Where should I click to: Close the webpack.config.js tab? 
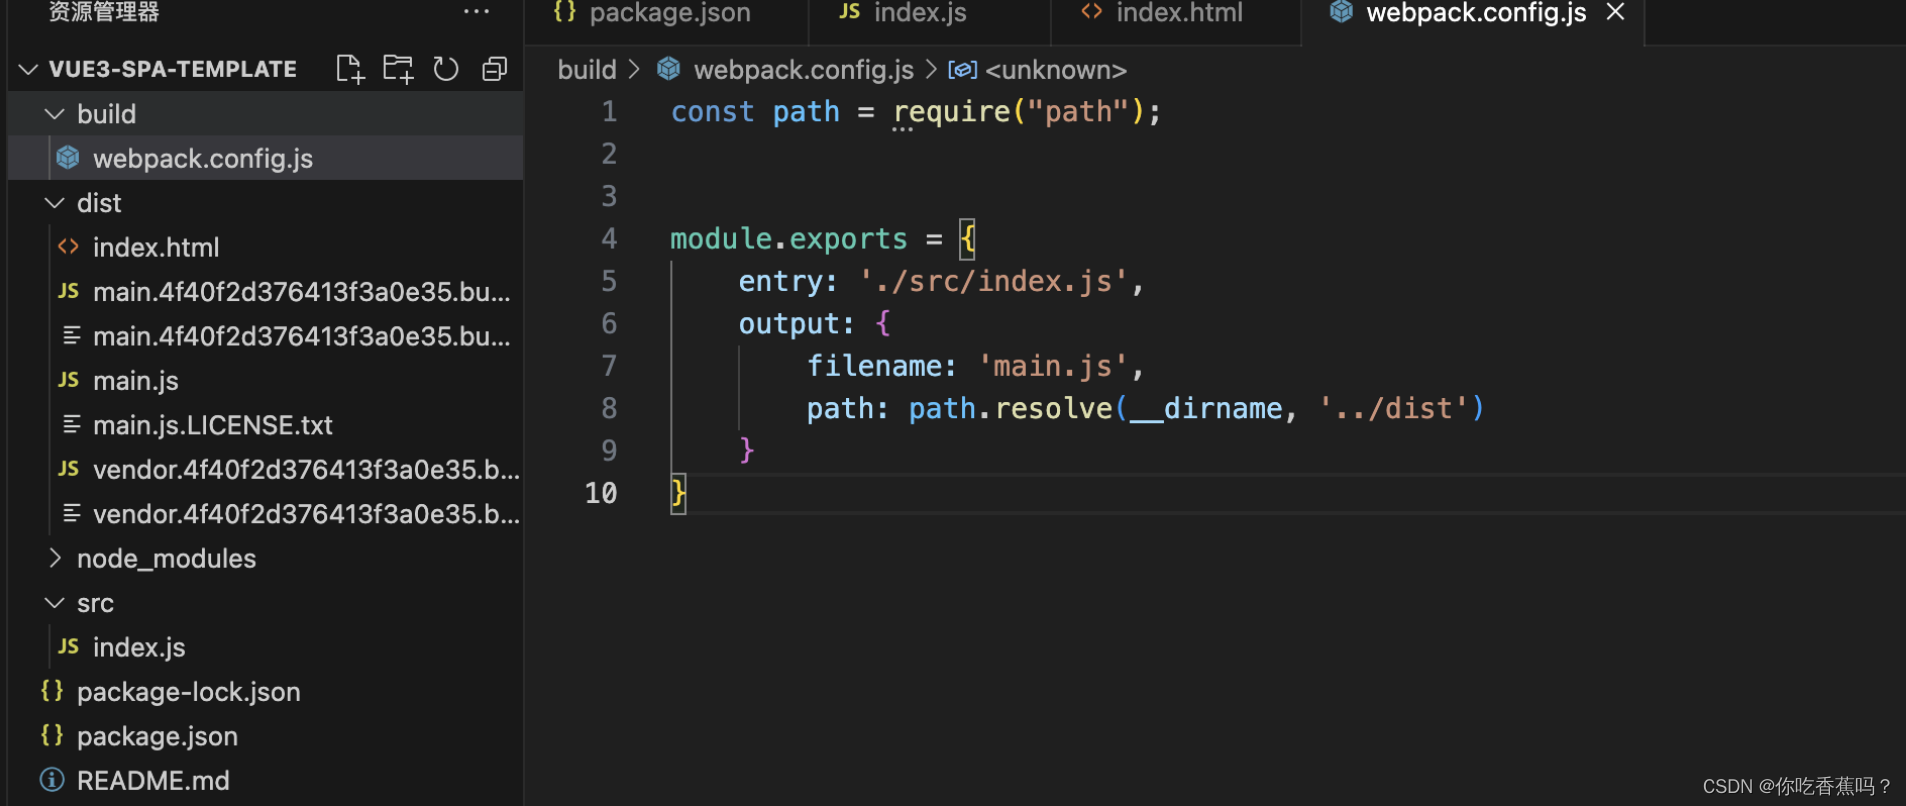[x=1615, y=12]
